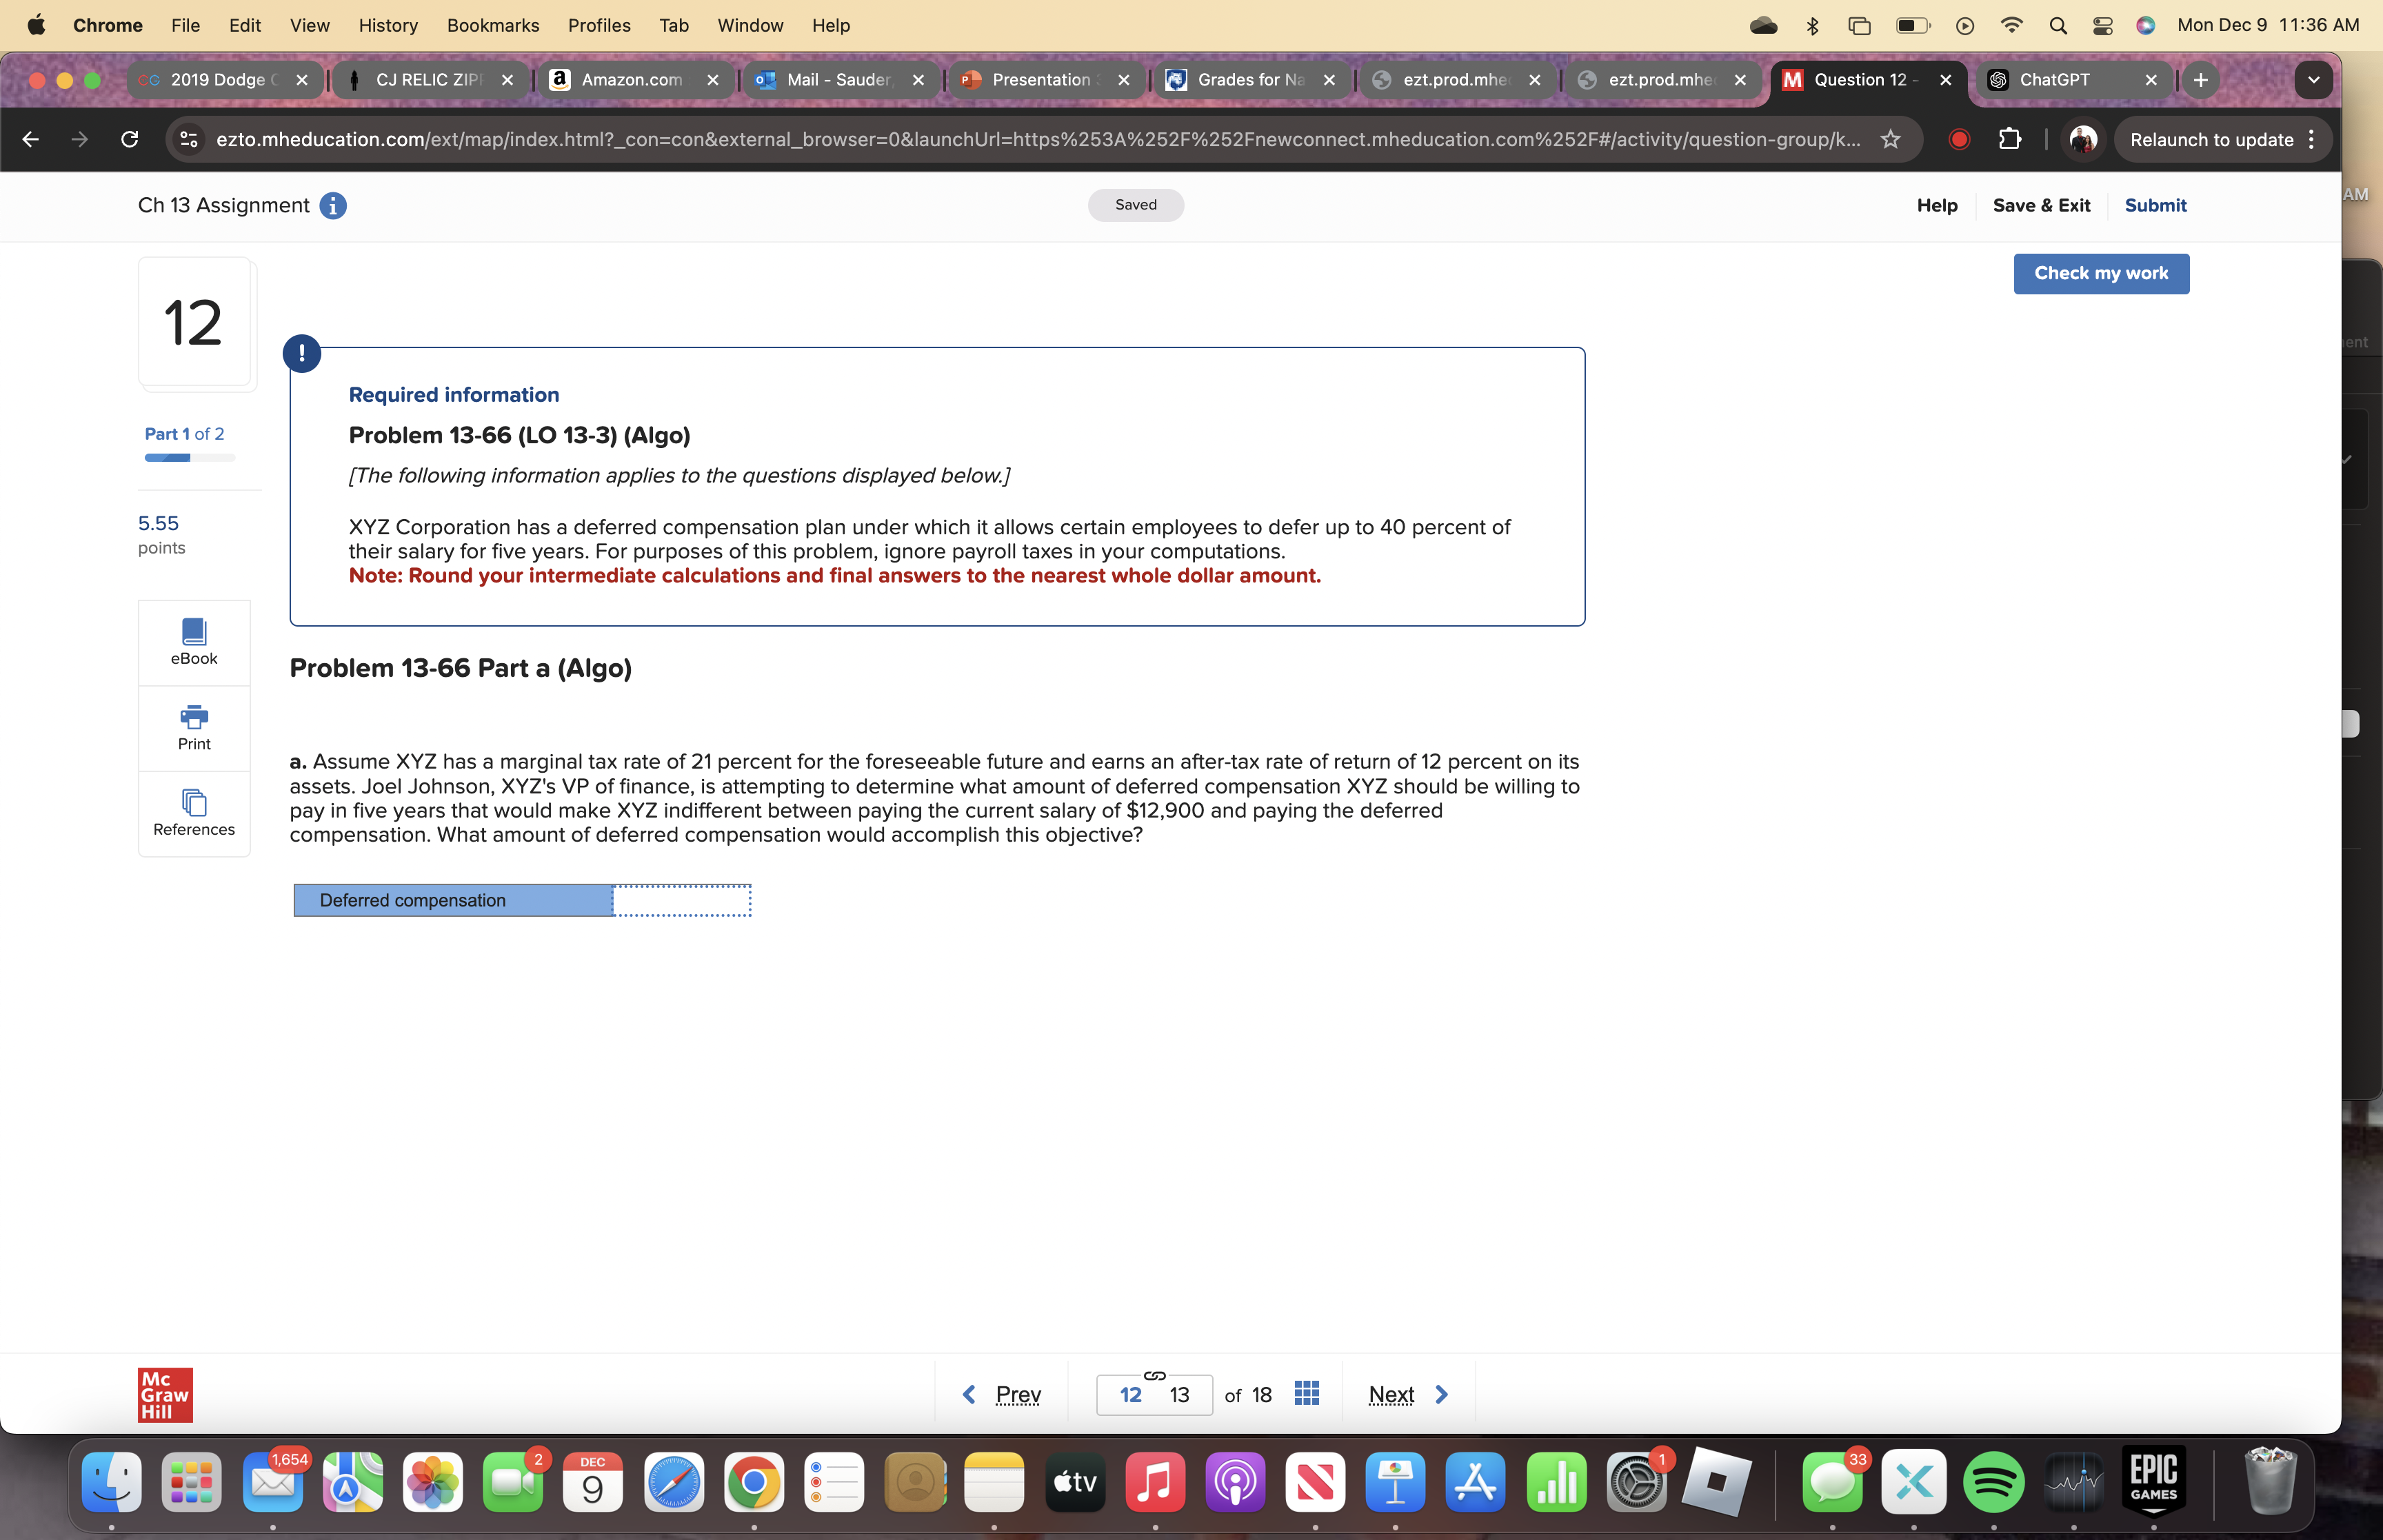
Task: Click the Check my work button
Action: [2100, 273]
